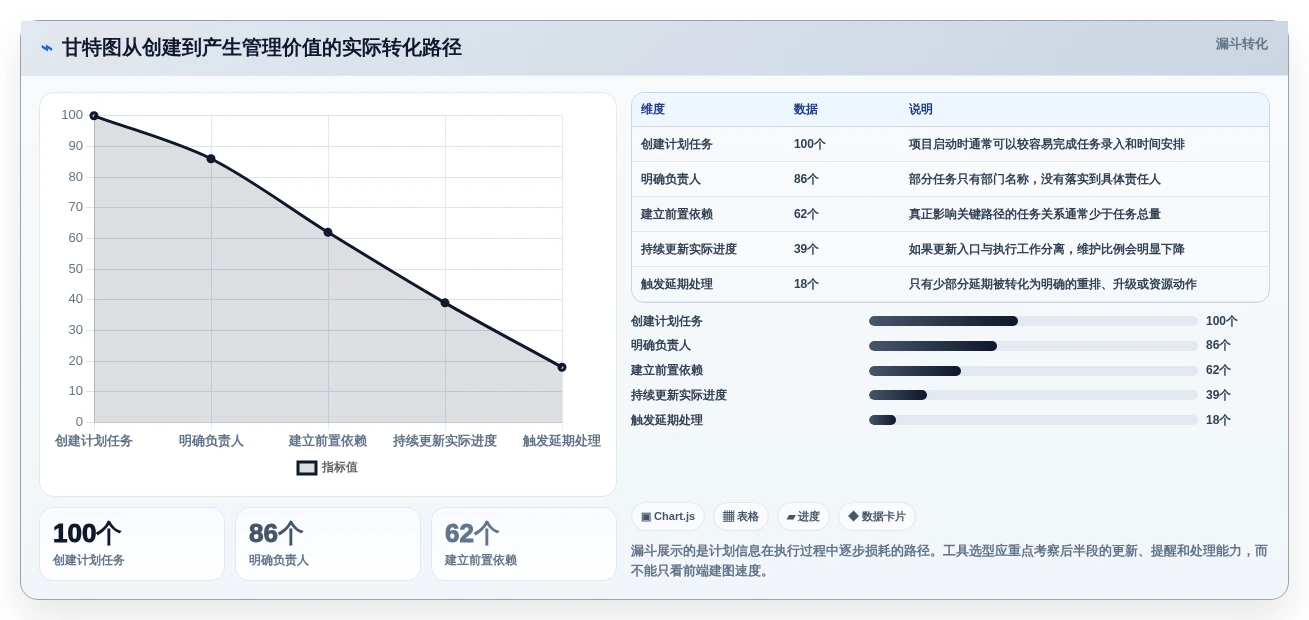
Task: Click the summary paragraph starting with 漏斗展示
Action: click(949, 560)
